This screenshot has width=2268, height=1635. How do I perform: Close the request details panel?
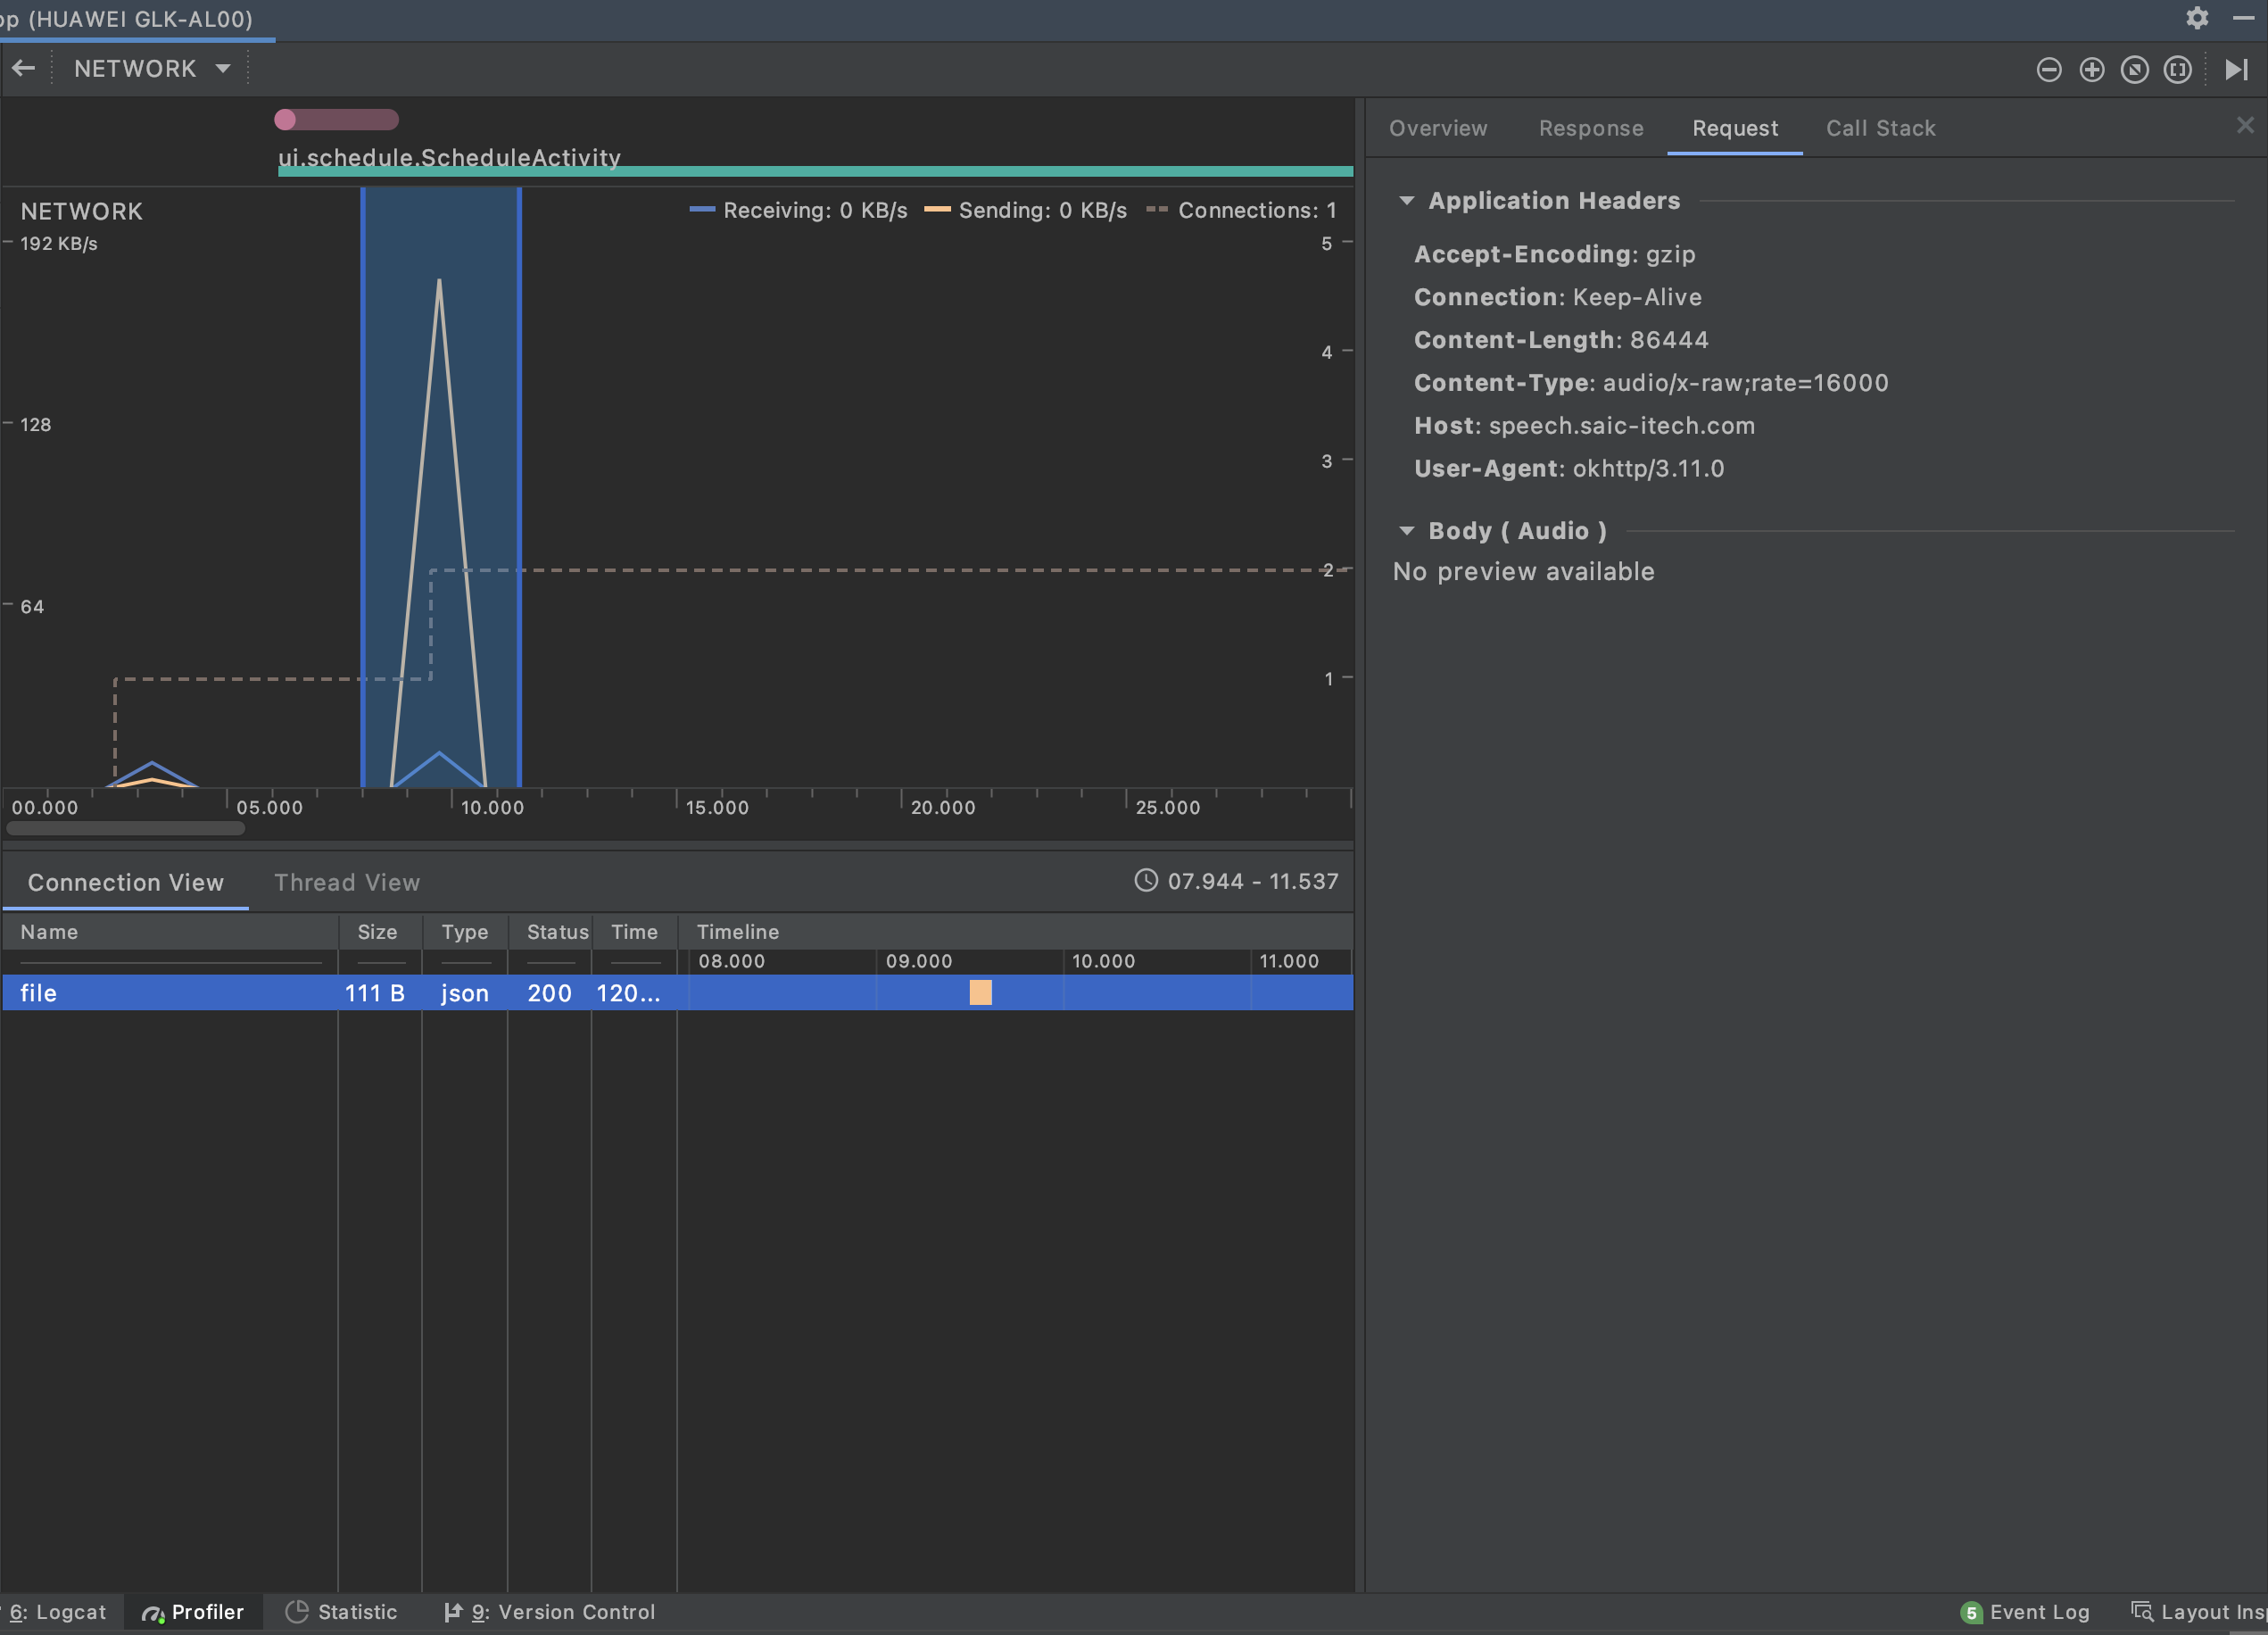(2245, 124)
